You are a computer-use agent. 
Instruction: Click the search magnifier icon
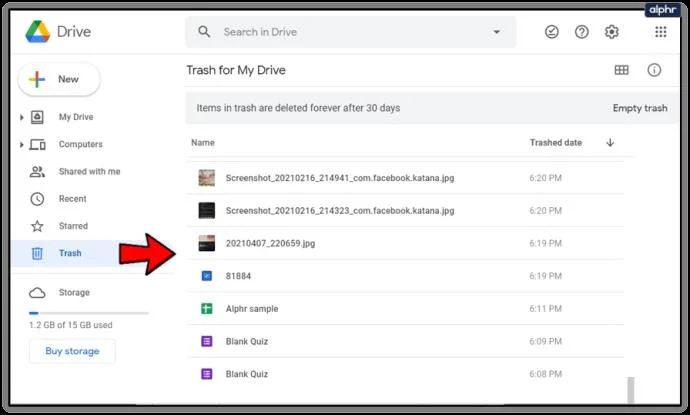(x=204, y=32)
